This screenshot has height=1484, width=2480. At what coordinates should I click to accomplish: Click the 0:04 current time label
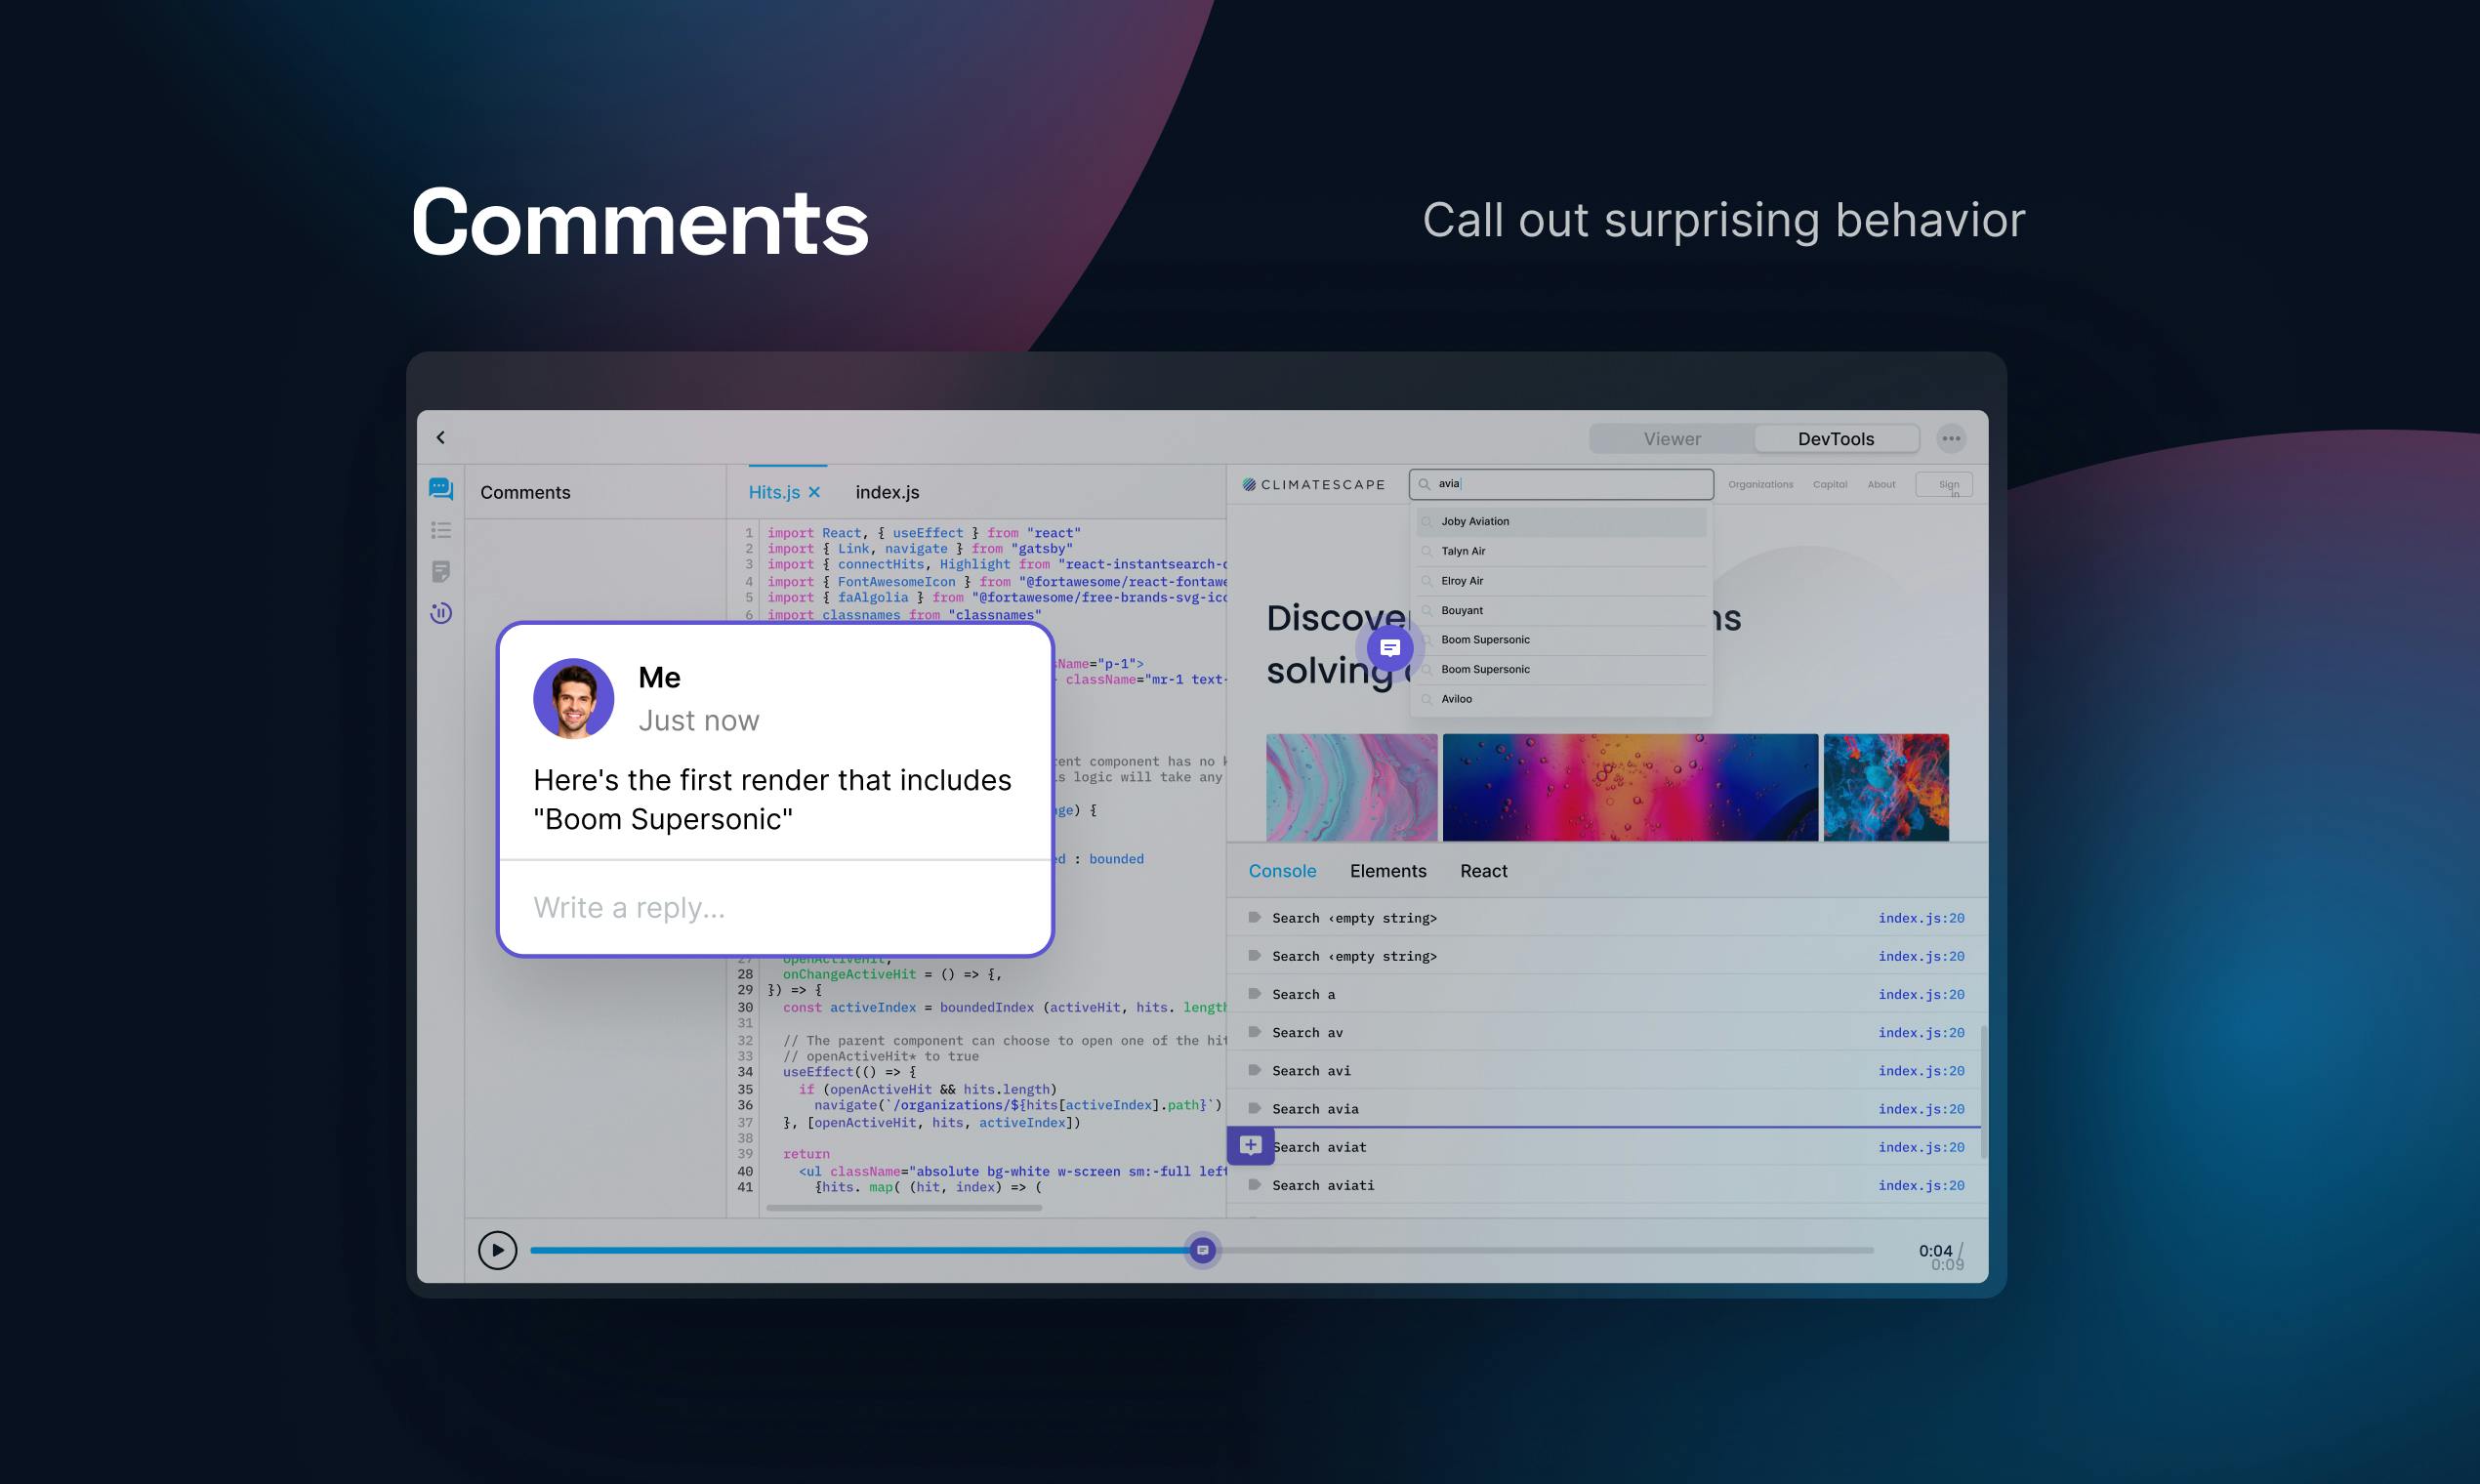pos(1935,1250)
